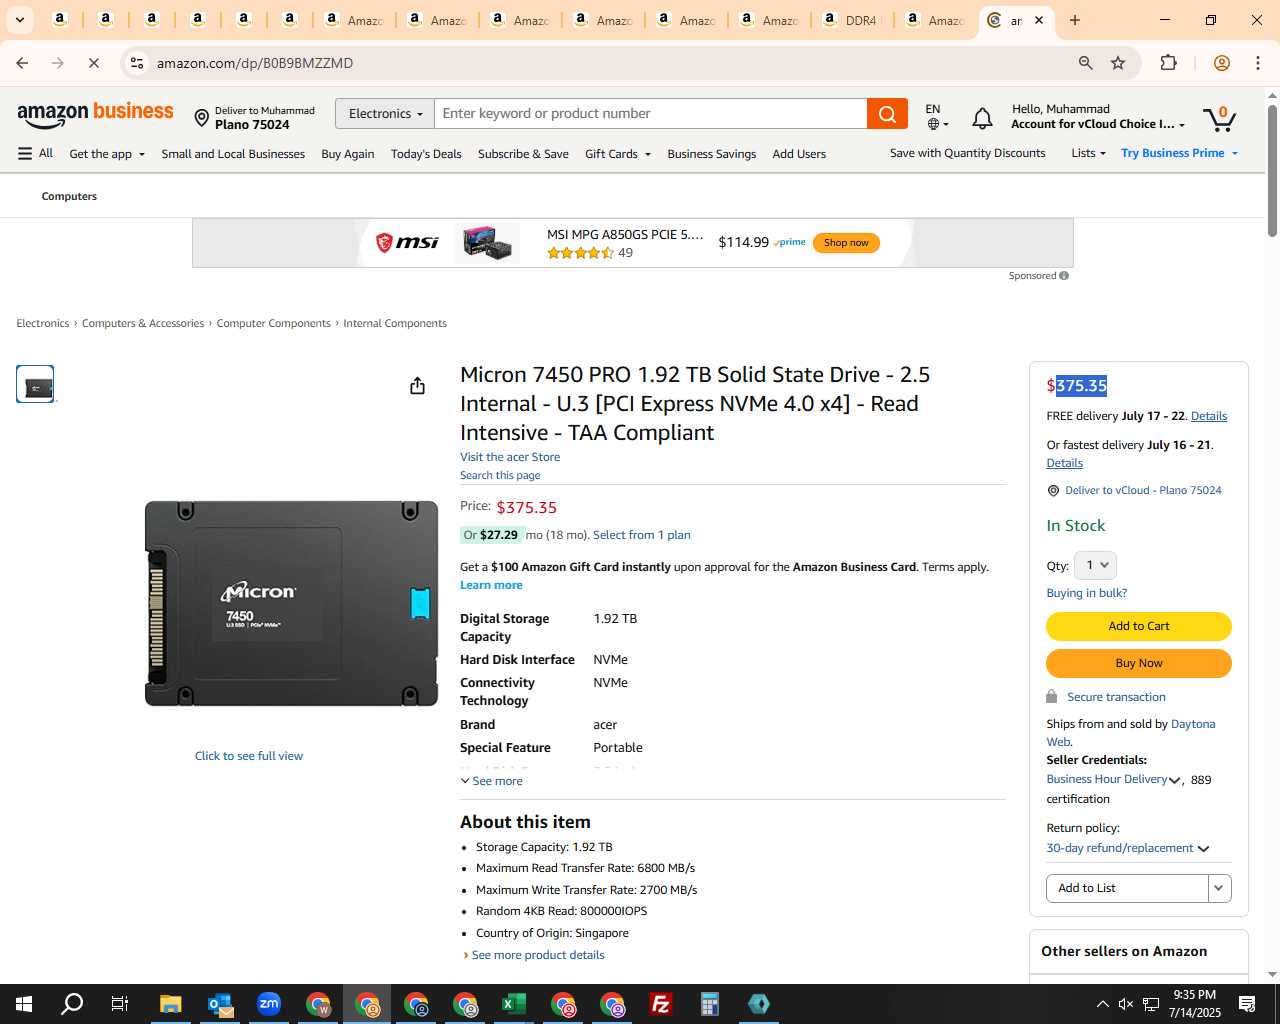This screenshot has width=1280, height=1024.
Task: Click the sponsored ad info icon
Action: [1064, 276]
